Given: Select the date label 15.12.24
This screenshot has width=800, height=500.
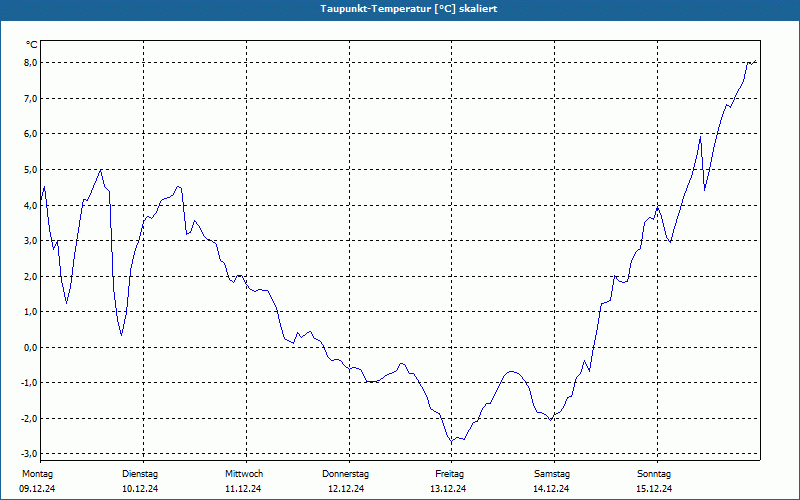Looking at the screenshot, I should point(654,489).
